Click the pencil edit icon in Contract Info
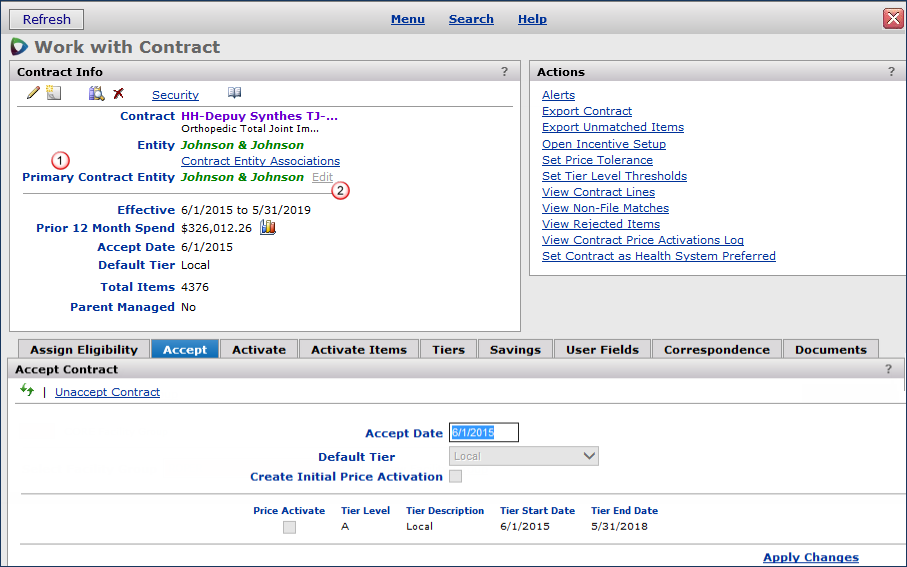The image size is (907, 567). pyautogui.click(x=33, y=93)
